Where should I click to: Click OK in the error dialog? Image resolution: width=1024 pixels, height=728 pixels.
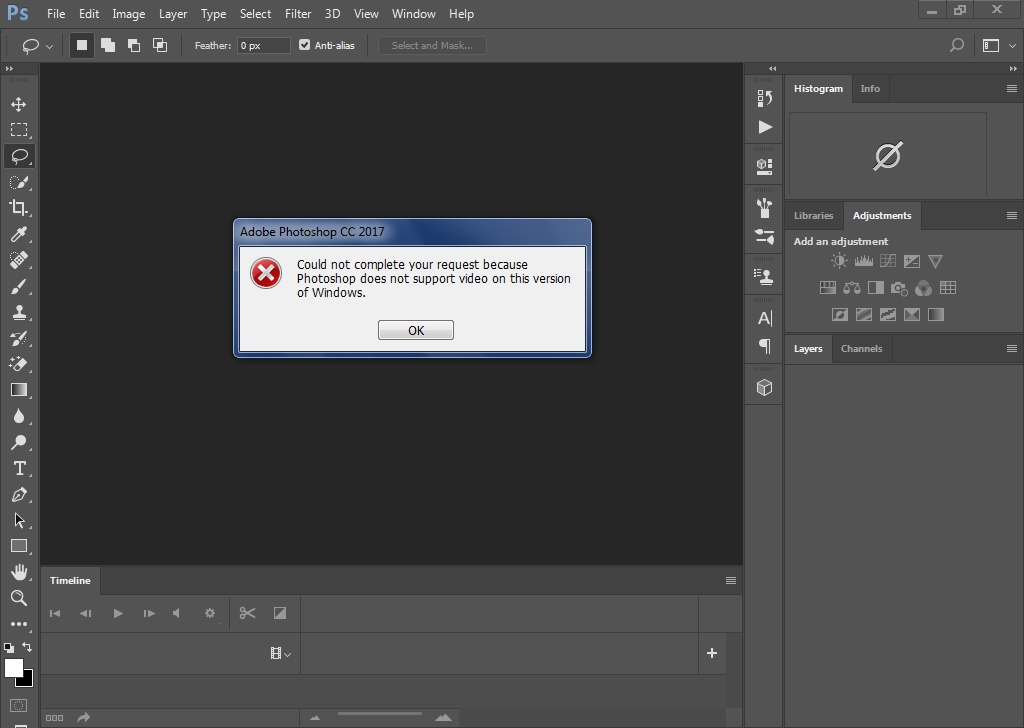click(x=416, y=330)
